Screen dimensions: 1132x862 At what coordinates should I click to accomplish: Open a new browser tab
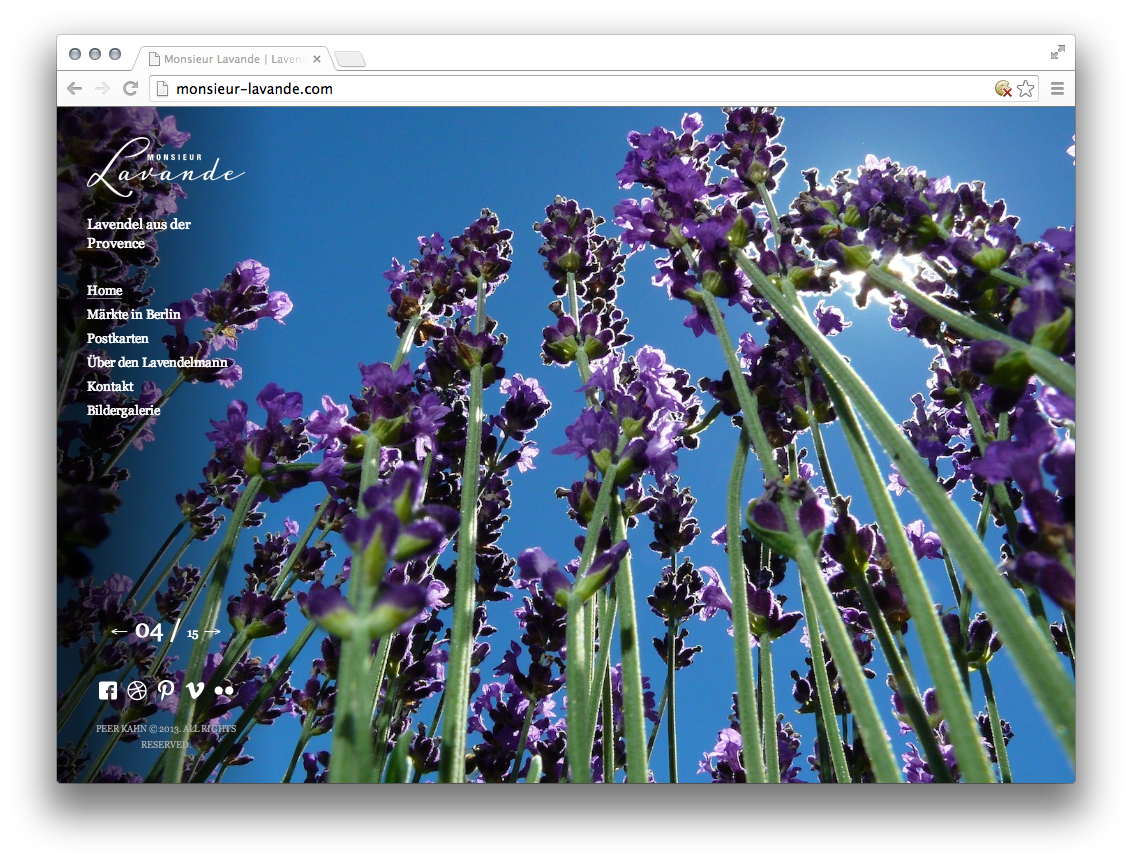pos(350,59)
